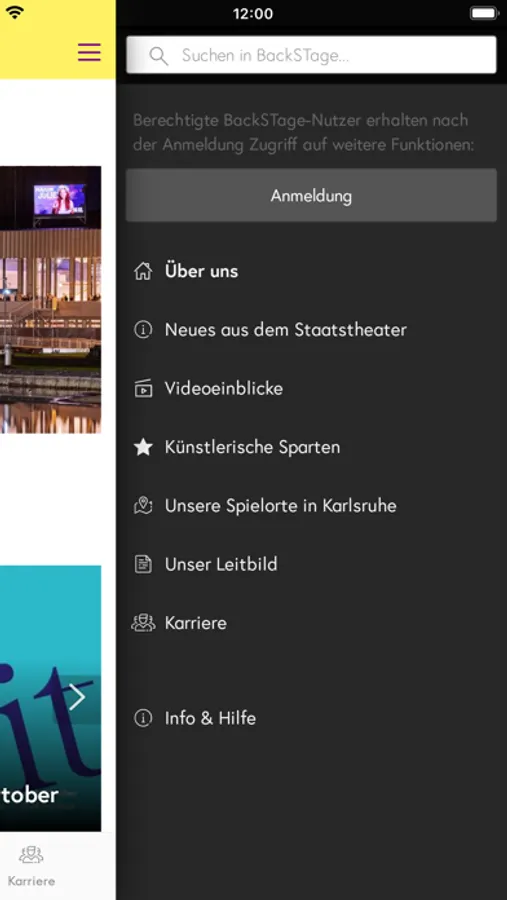Screen dimensions: 507x900
Task: Tap the Karriere tab icon in bottom bar
Action: pyautogui.click(x=31, y=855)
